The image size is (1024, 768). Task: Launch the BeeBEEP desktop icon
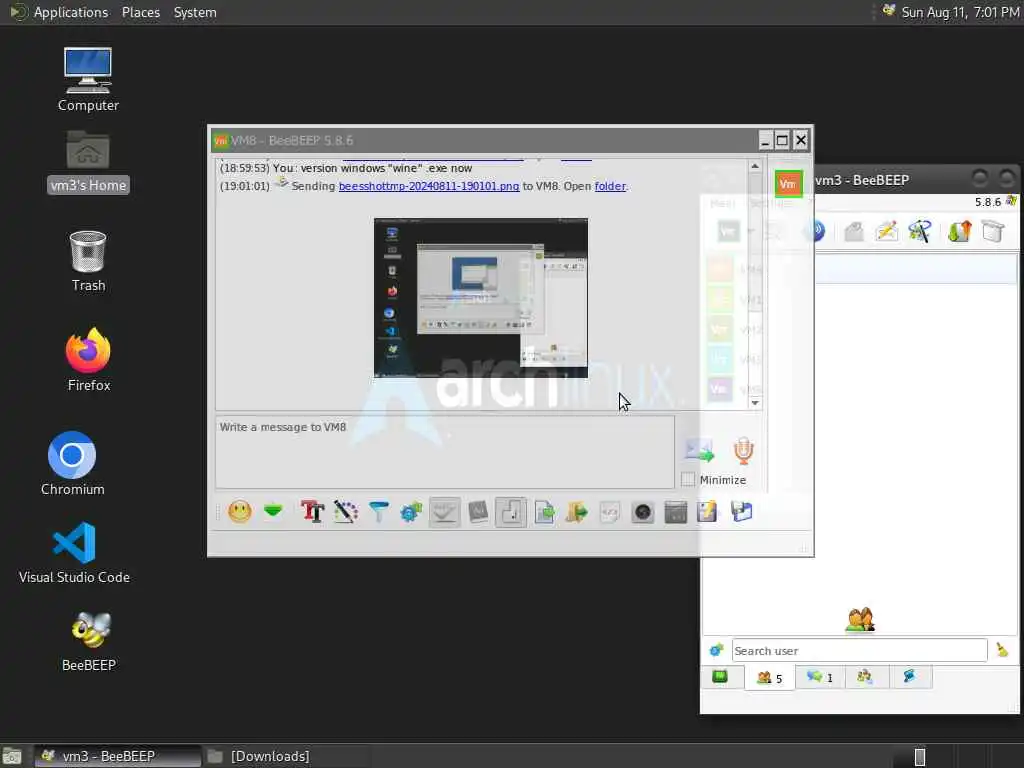89,641
